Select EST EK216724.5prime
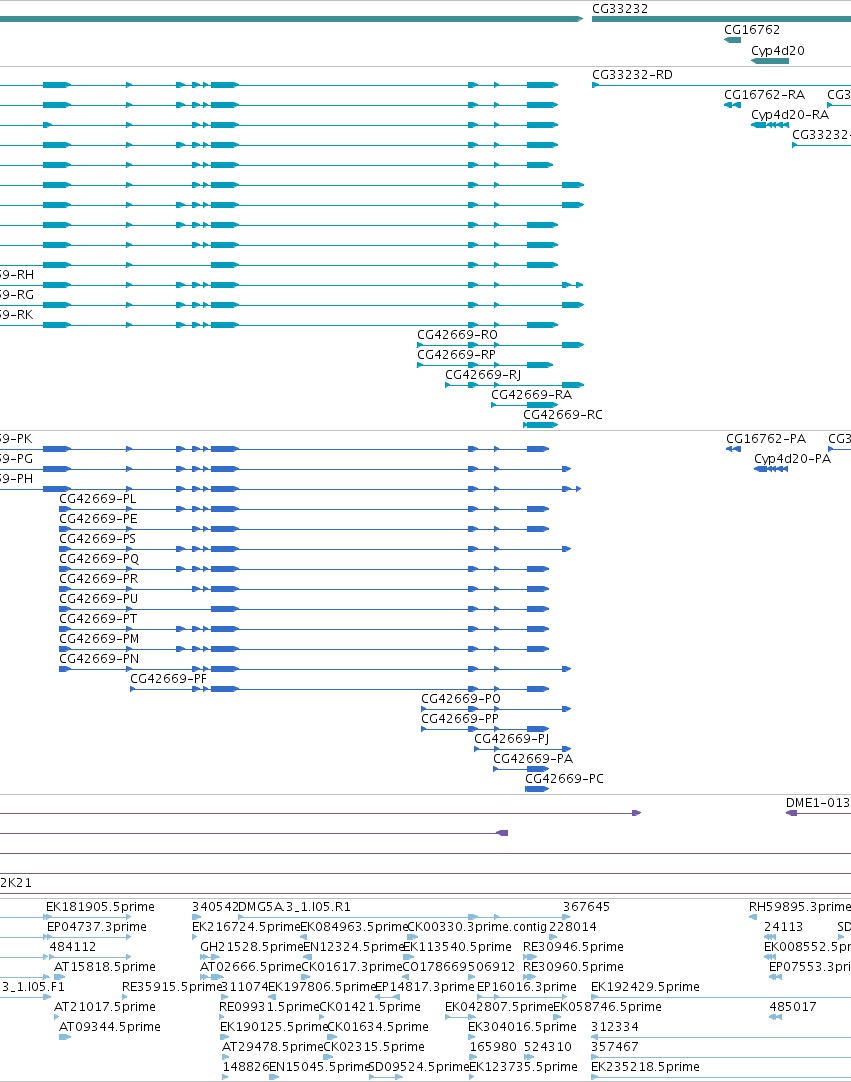Screen dimensions: 851x1082 click(x=246, y=927)
